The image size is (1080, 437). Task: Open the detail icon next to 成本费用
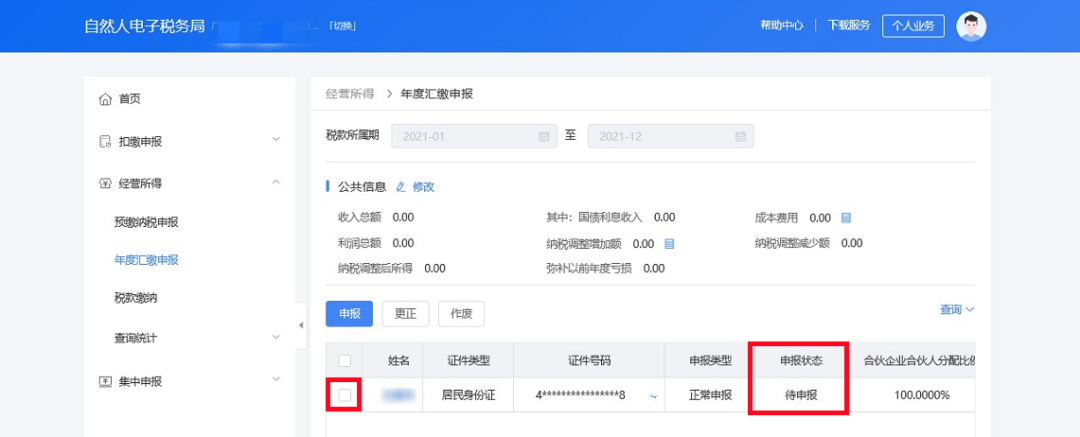coord(846,218)
